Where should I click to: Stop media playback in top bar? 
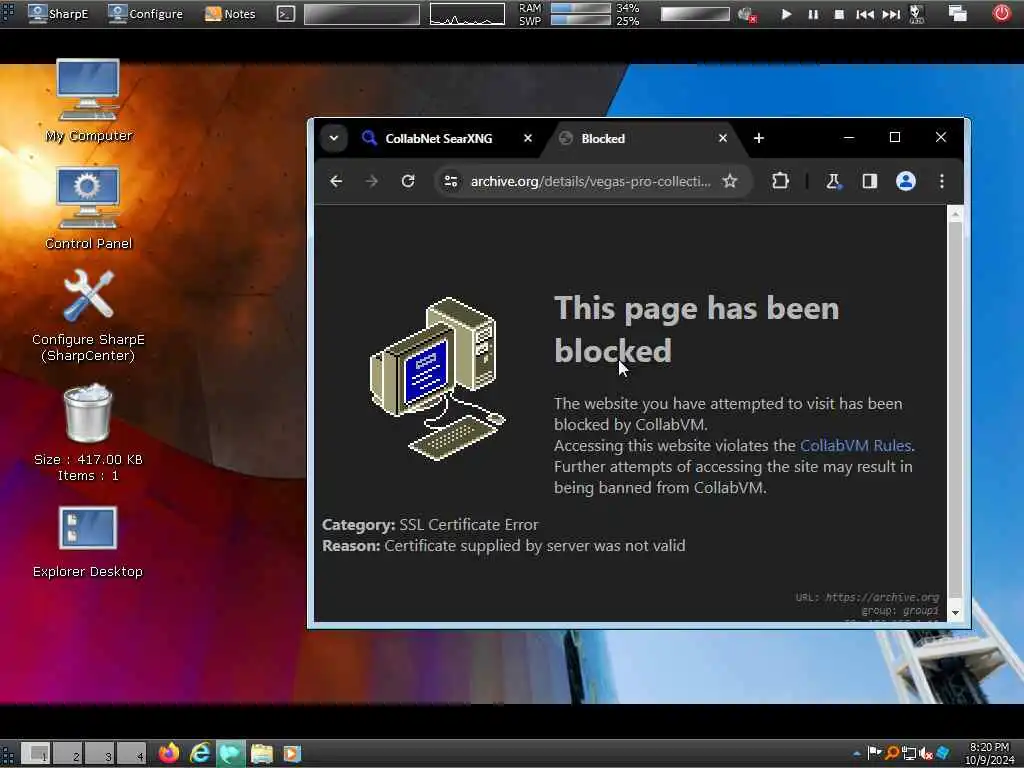[839, 14]
